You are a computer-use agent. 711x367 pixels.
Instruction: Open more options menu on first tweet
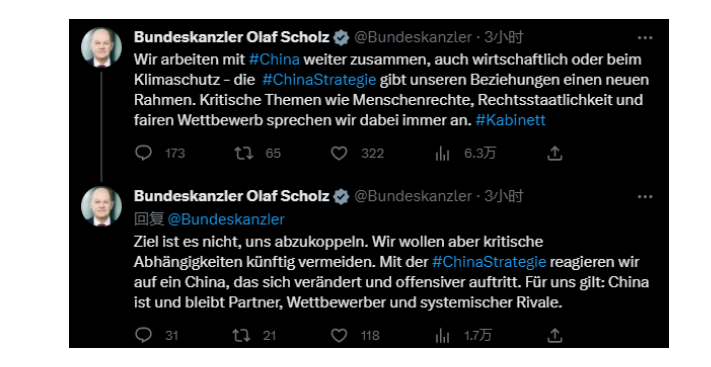(x=645, y=38)
